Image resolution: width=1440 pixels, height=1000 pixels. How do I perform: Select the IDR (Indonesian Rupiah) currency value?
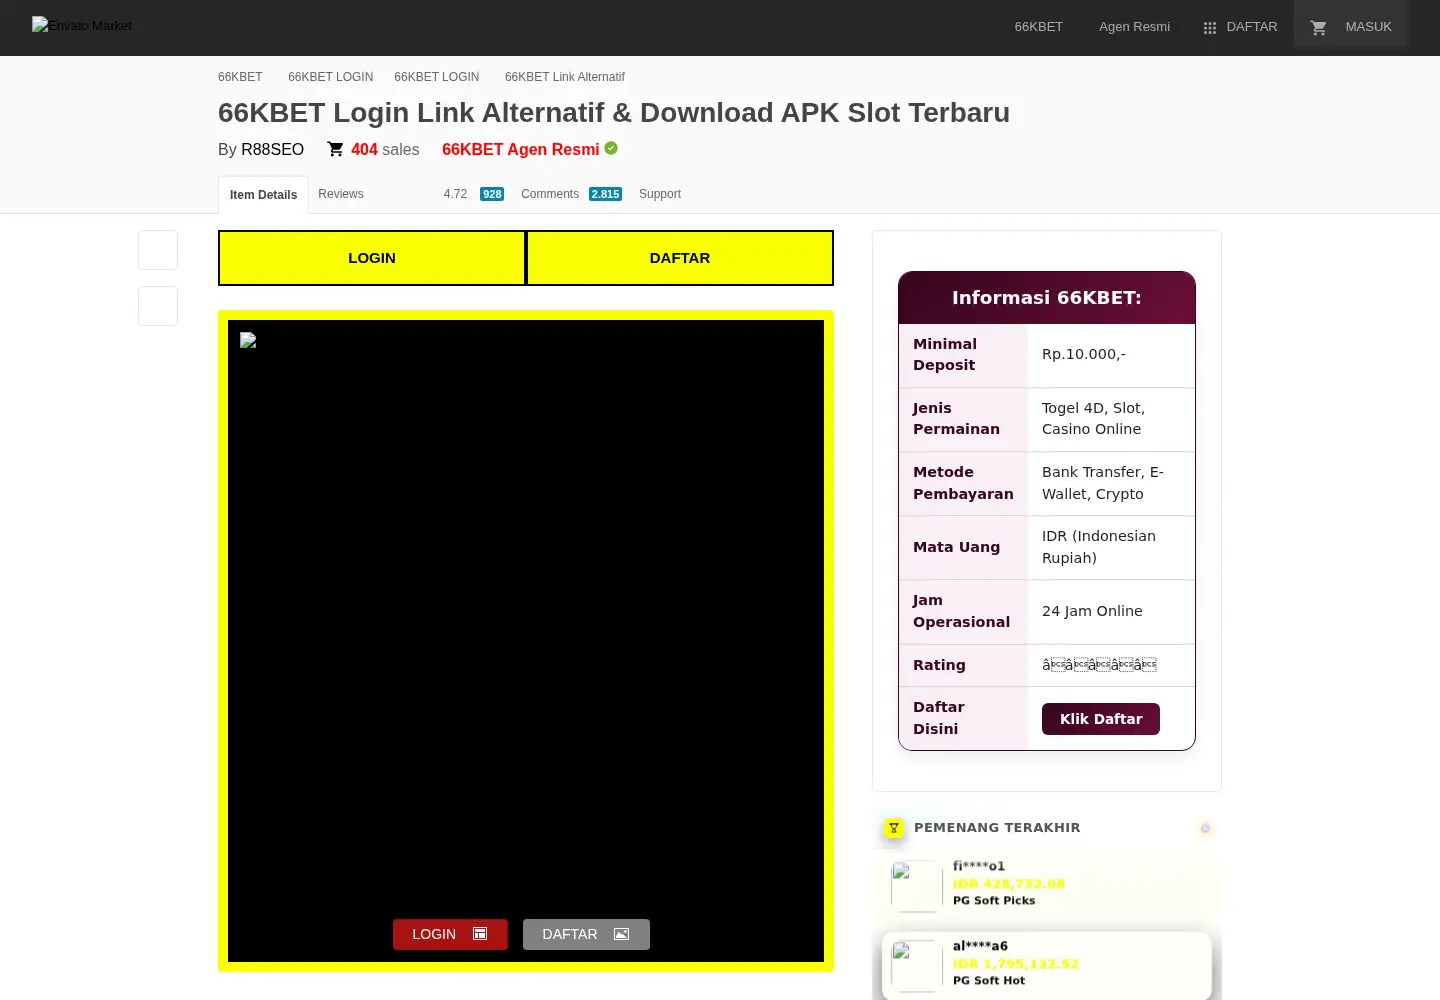1099,547
